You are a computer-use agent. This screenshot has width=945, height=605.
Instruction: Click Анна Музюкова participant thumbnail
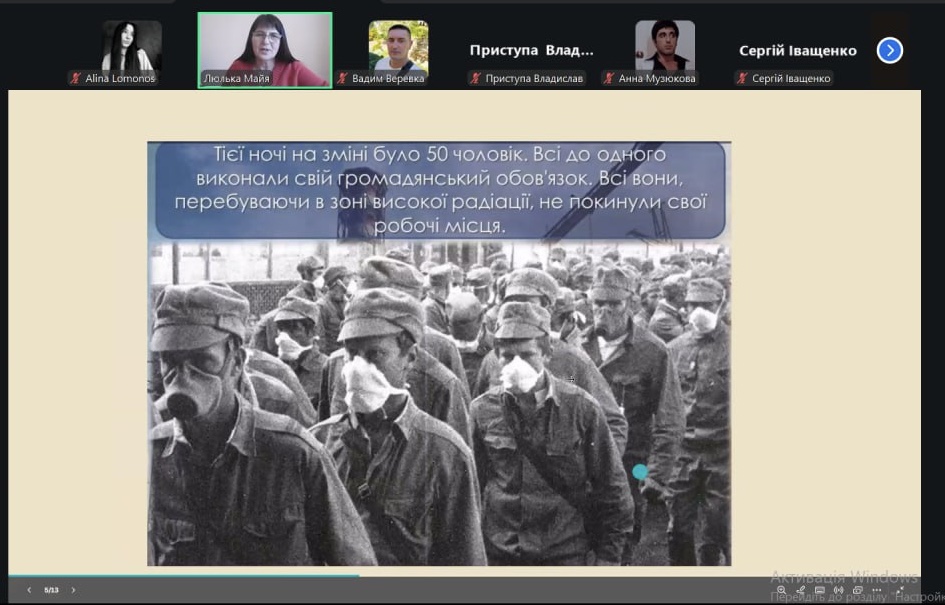pyautogui.click(x=665, y=46)
